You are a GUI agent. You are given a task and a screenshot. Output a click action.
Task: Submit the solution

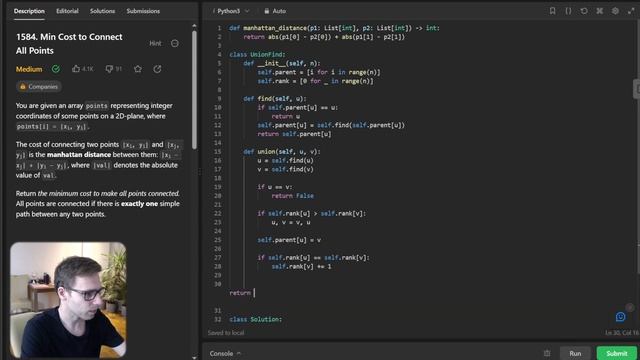617,353
